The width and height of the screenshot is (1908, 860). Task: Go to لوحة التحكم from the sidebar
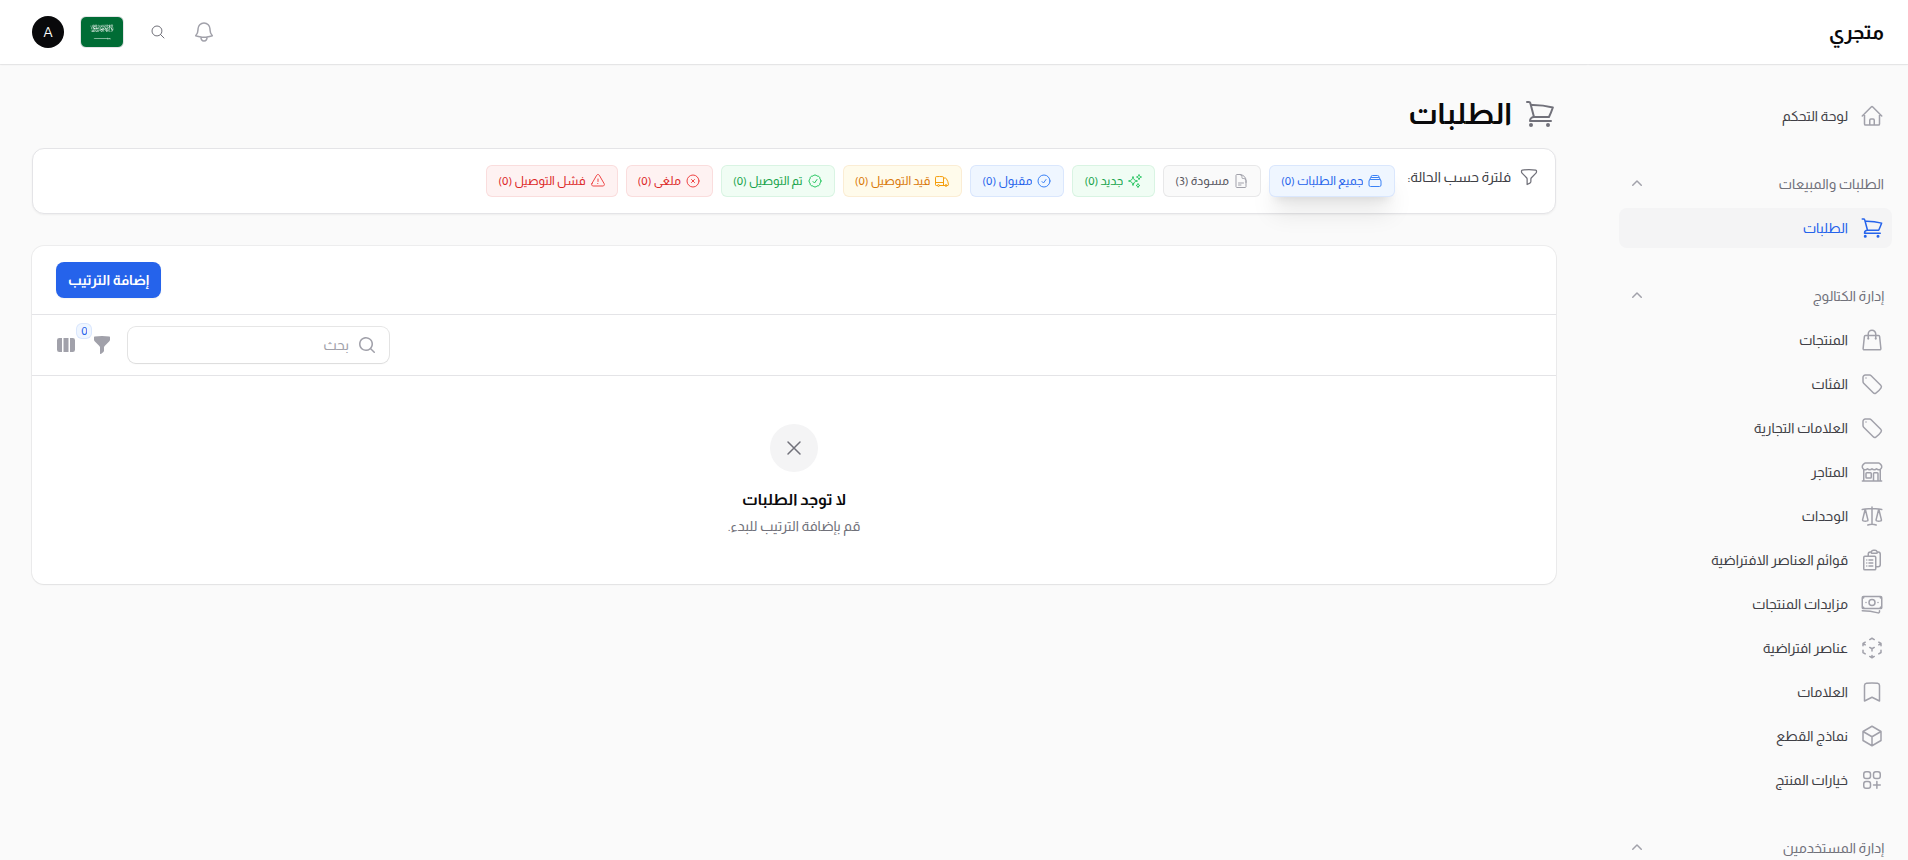tap(1830, 117)
